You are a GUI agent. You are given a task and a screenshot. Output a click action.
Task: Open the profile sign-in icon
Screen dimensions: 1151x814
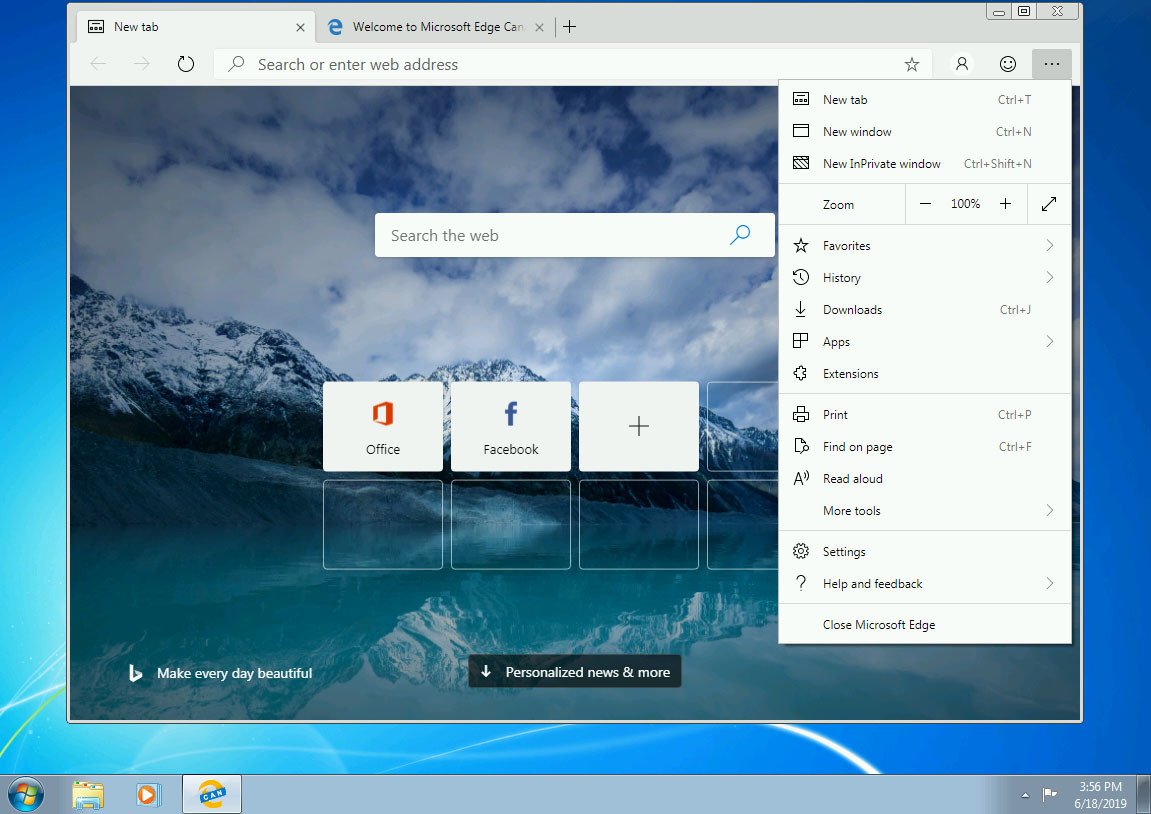click(x=960, y=63)
